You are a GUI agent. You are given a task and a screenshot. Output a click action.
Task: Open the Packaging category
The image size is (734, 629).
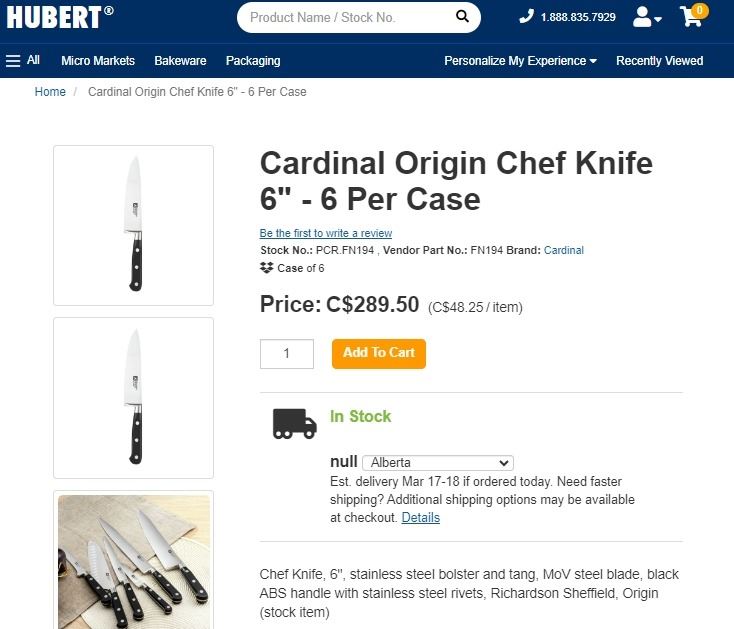(253, 61)
